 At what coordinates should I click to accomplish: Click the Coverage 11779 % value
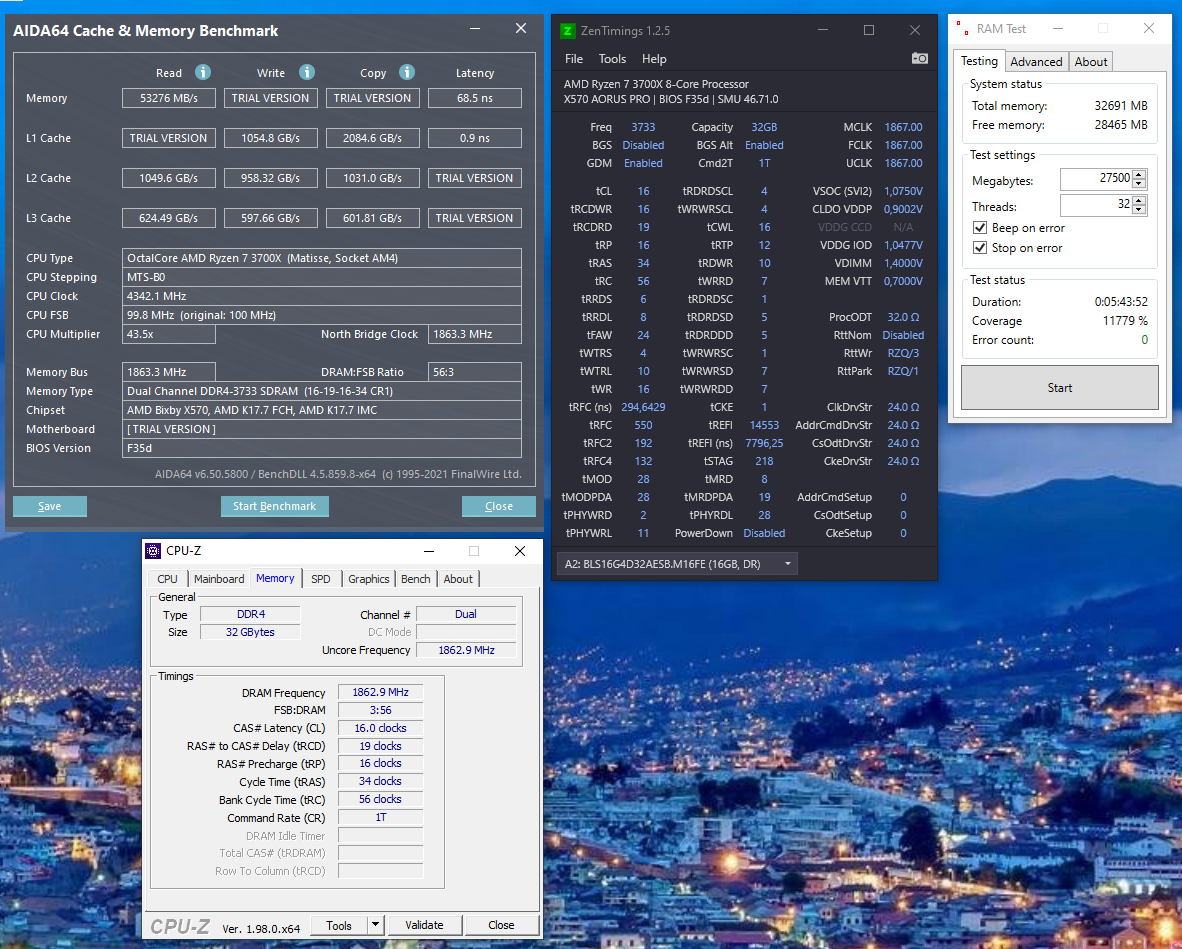1125,321
